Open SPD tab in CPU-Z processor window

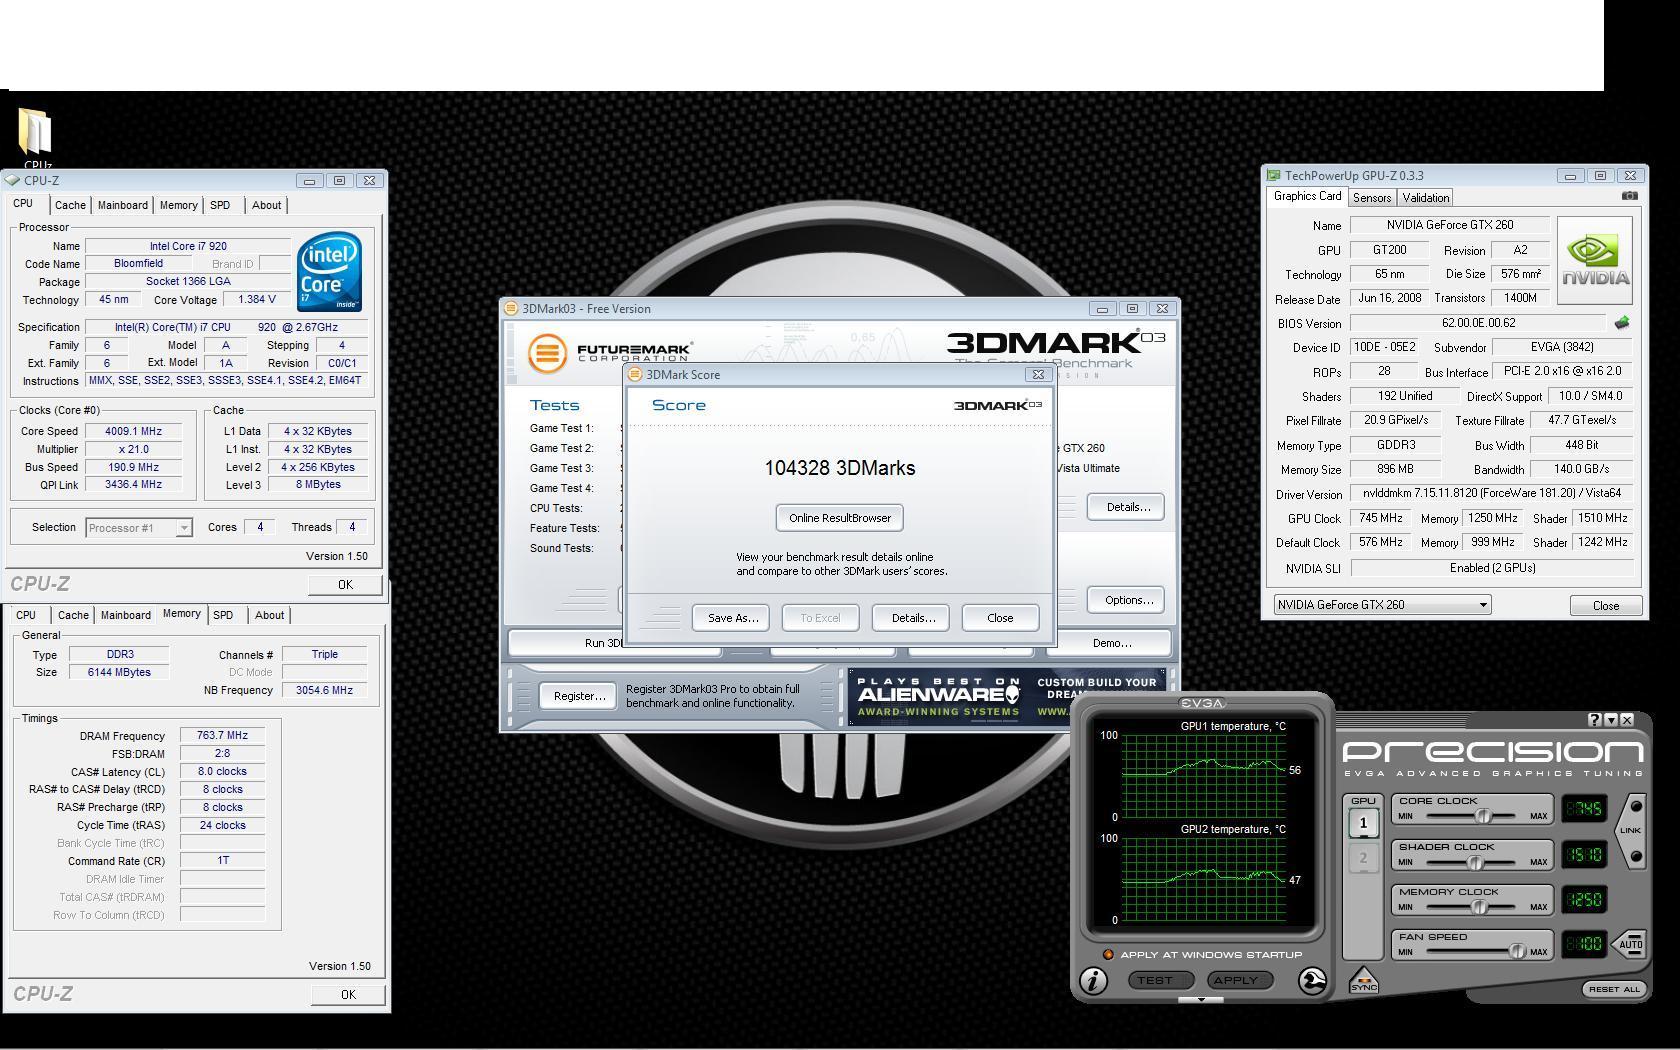[x=220, y=205]
